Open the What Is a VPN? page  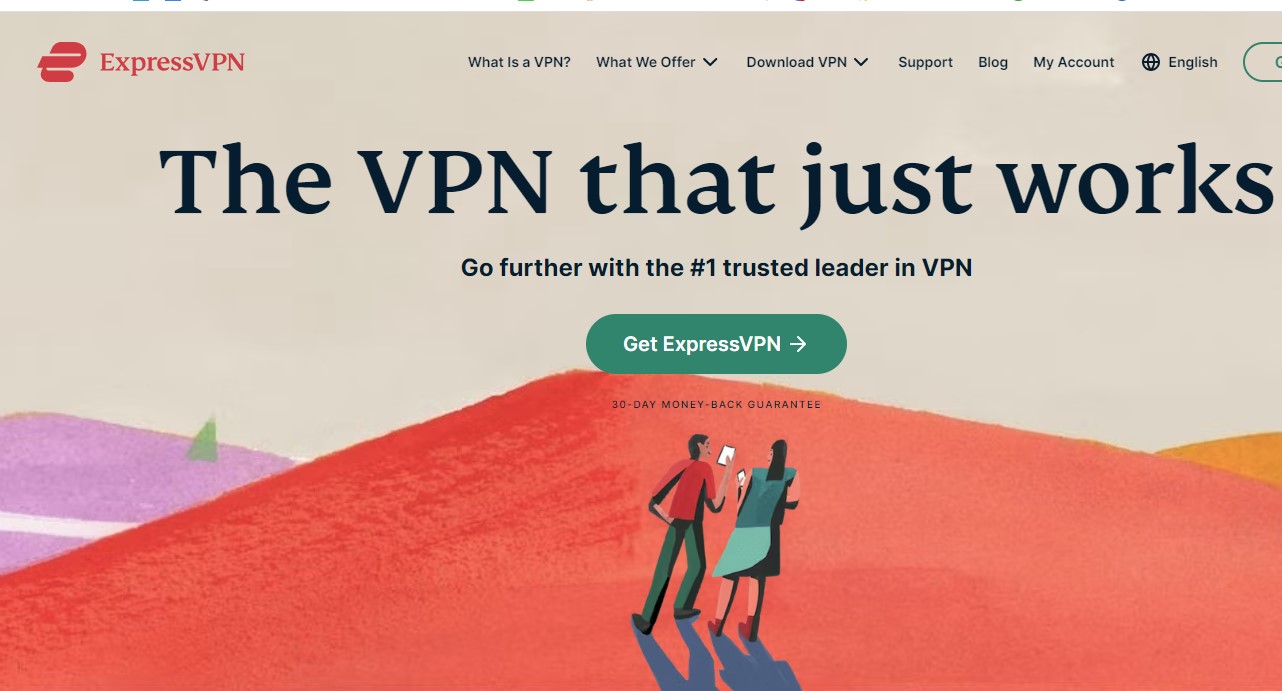[x=519, y=62]
